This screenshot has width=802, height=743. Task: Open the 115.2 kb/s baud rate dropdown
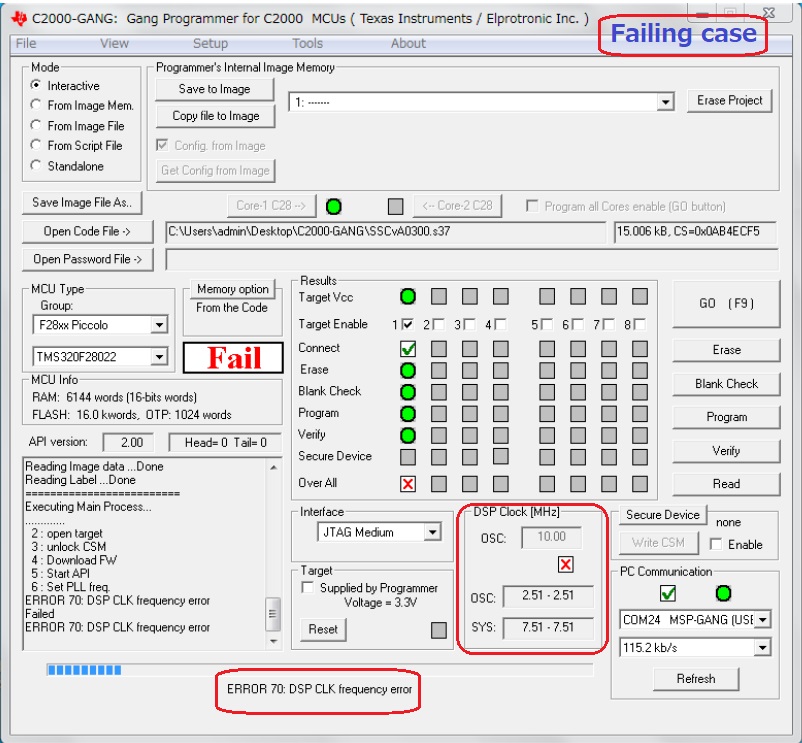pyautogui.click(x=763, y=648)
